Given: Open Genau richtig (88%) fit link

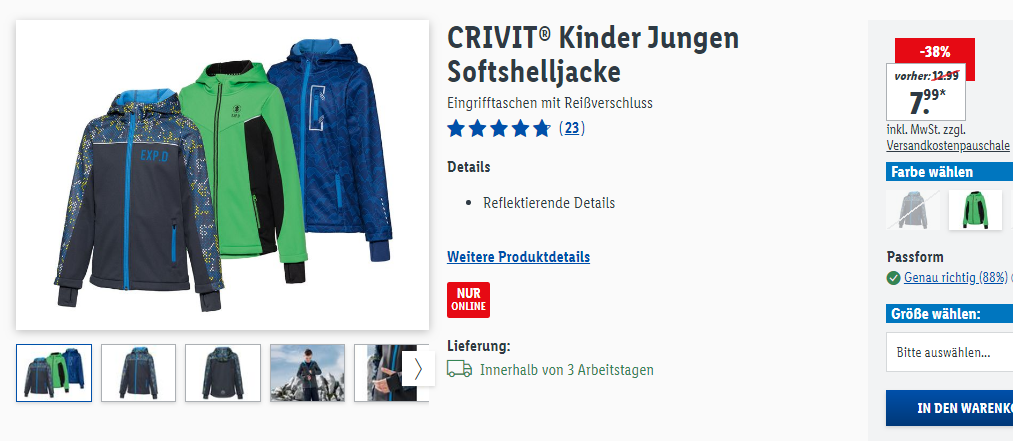Looking at the screenshot, I should pyautogui.click(x=956, y=278).
